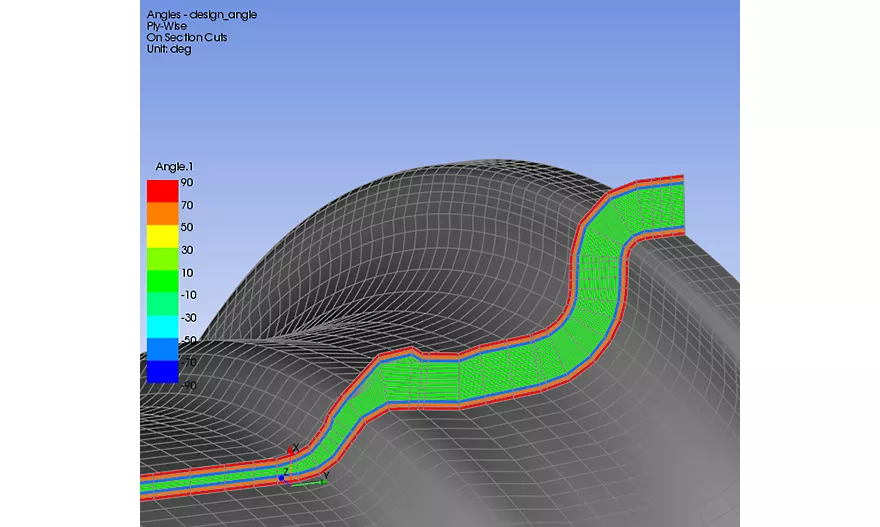The height and width of the screenshot is (527, 880).
Task: Click the coordinate triad Z axis label
Action: coord(286,471)
